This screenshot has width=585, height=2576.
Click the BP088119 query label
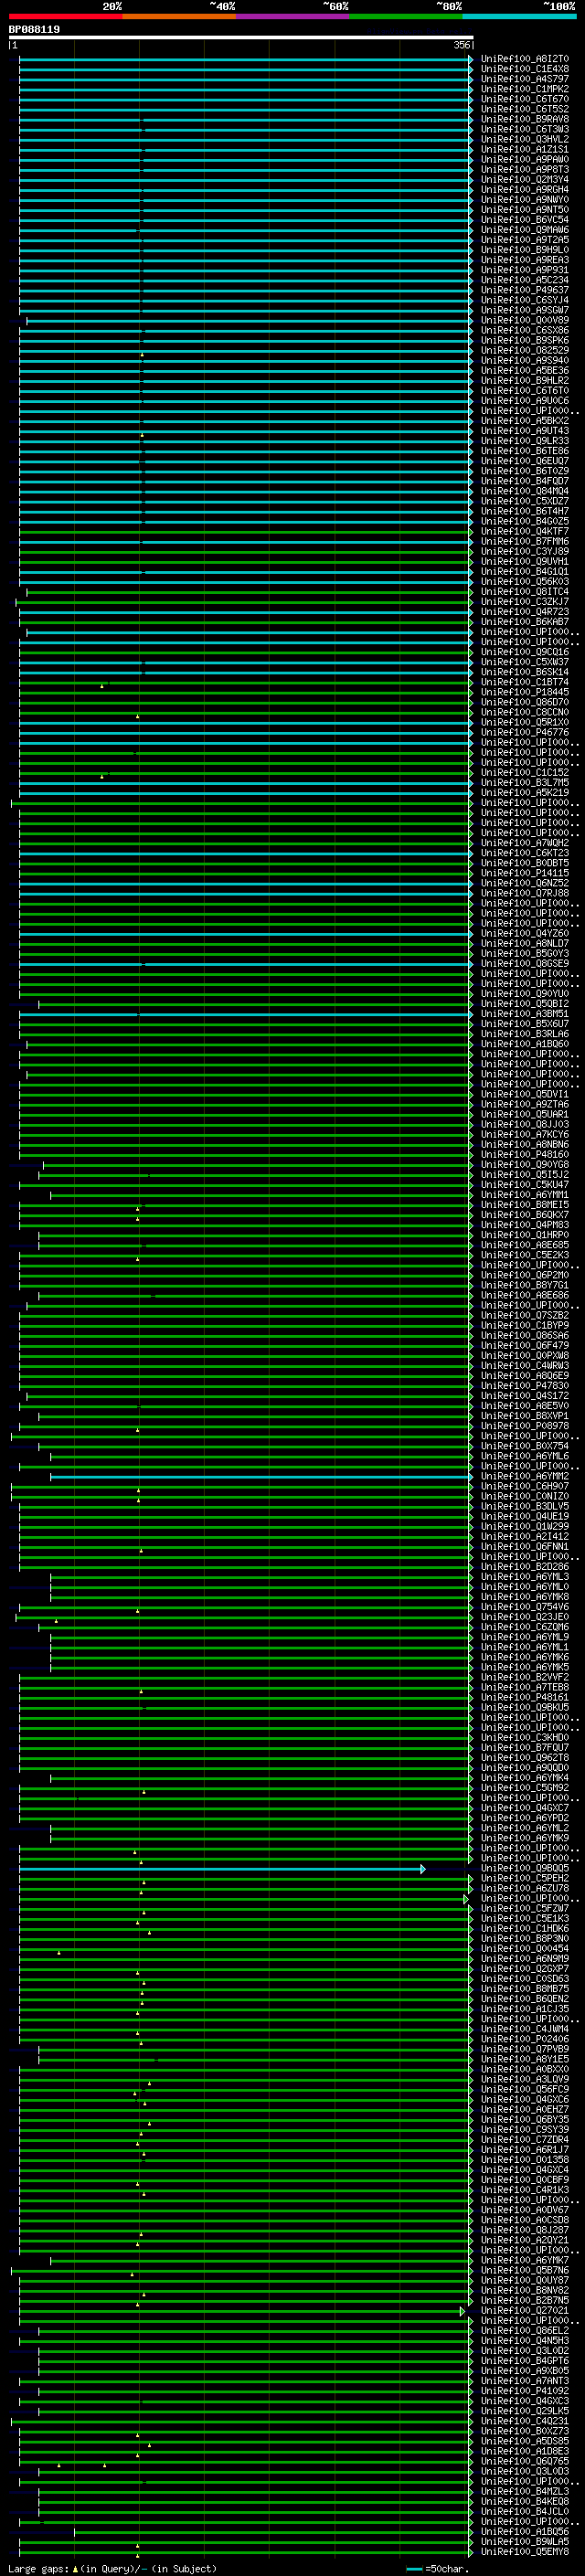[34, 29]
